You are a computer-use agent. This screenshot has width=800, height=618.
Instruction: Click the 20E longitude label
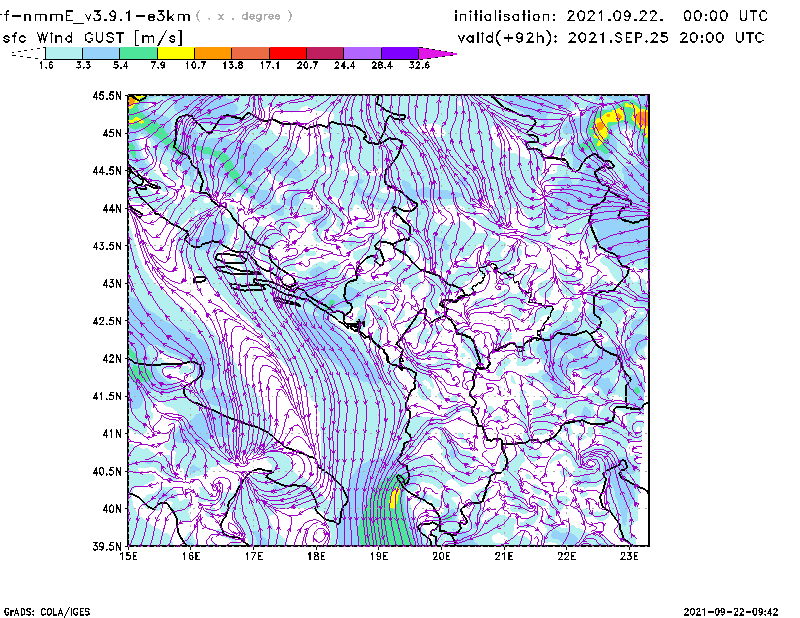pyautogui.click(x=441, y=556)
